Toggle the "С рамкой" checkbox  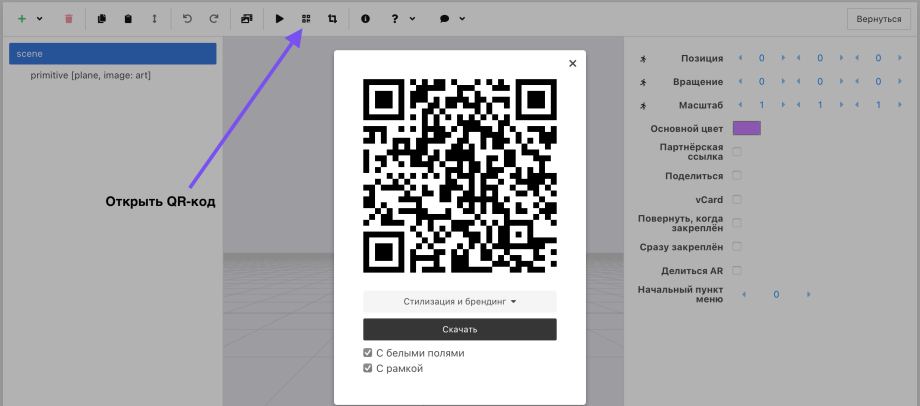pos(368,368)
